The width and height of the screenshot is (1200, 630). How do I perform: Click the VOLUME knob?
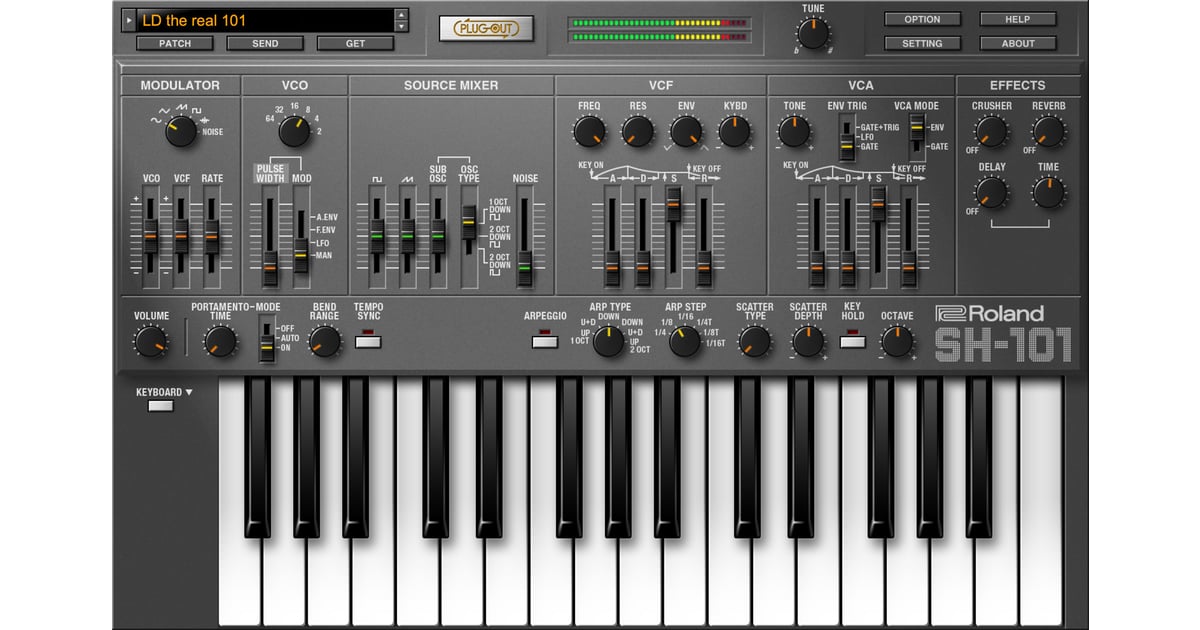(151, 343)
